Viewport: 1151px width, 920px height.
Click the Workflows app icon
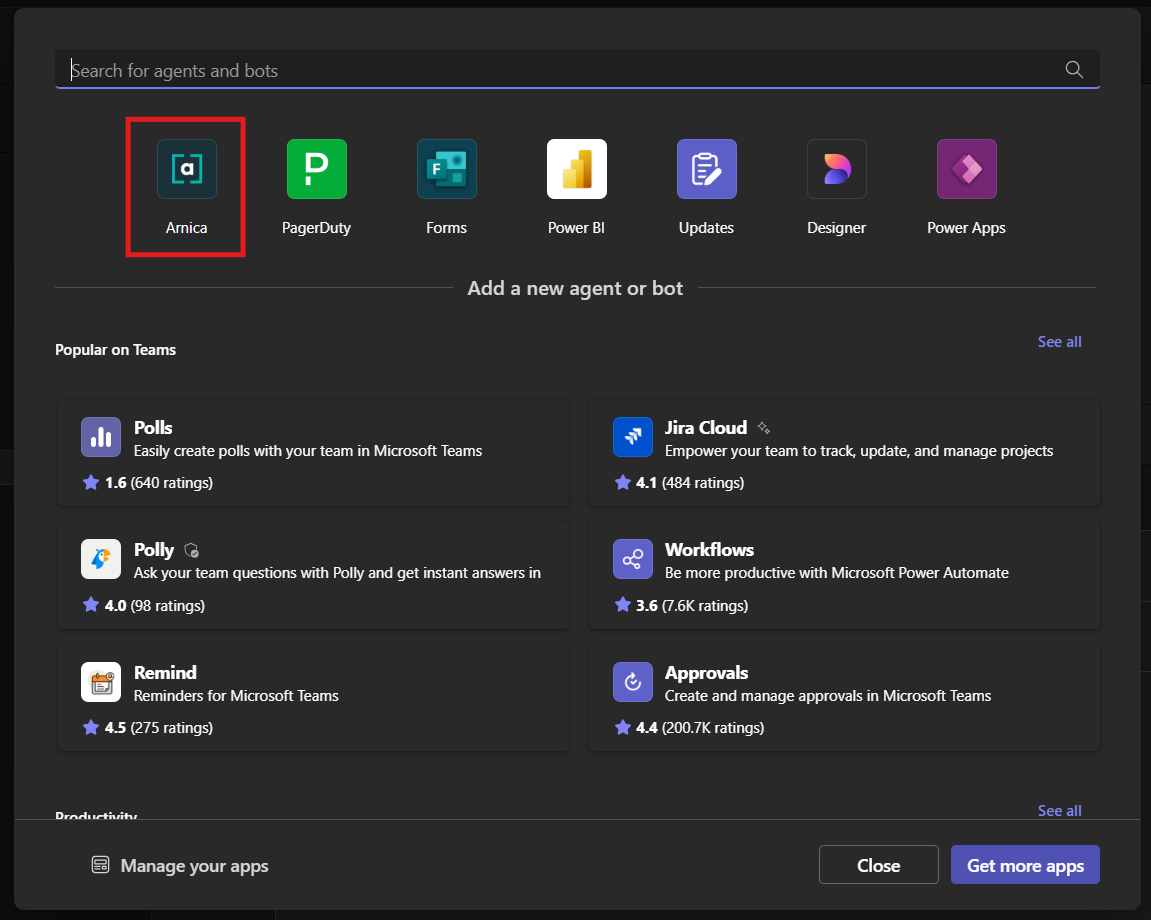coord(632,560)
